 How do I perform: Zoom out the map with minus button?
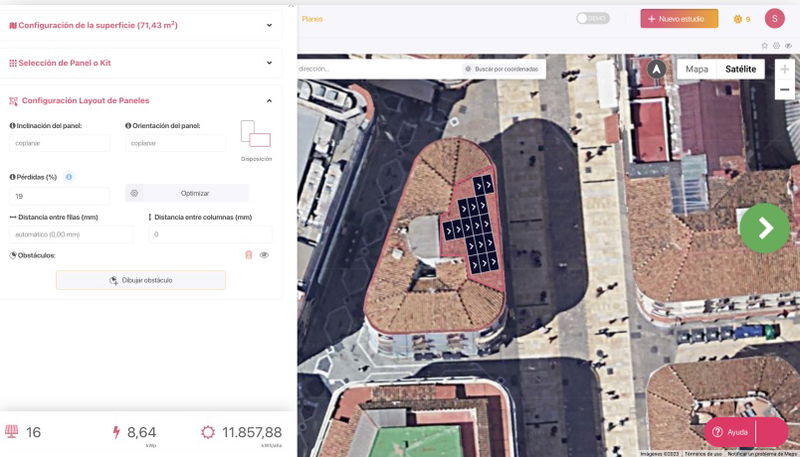pos(784,90)
